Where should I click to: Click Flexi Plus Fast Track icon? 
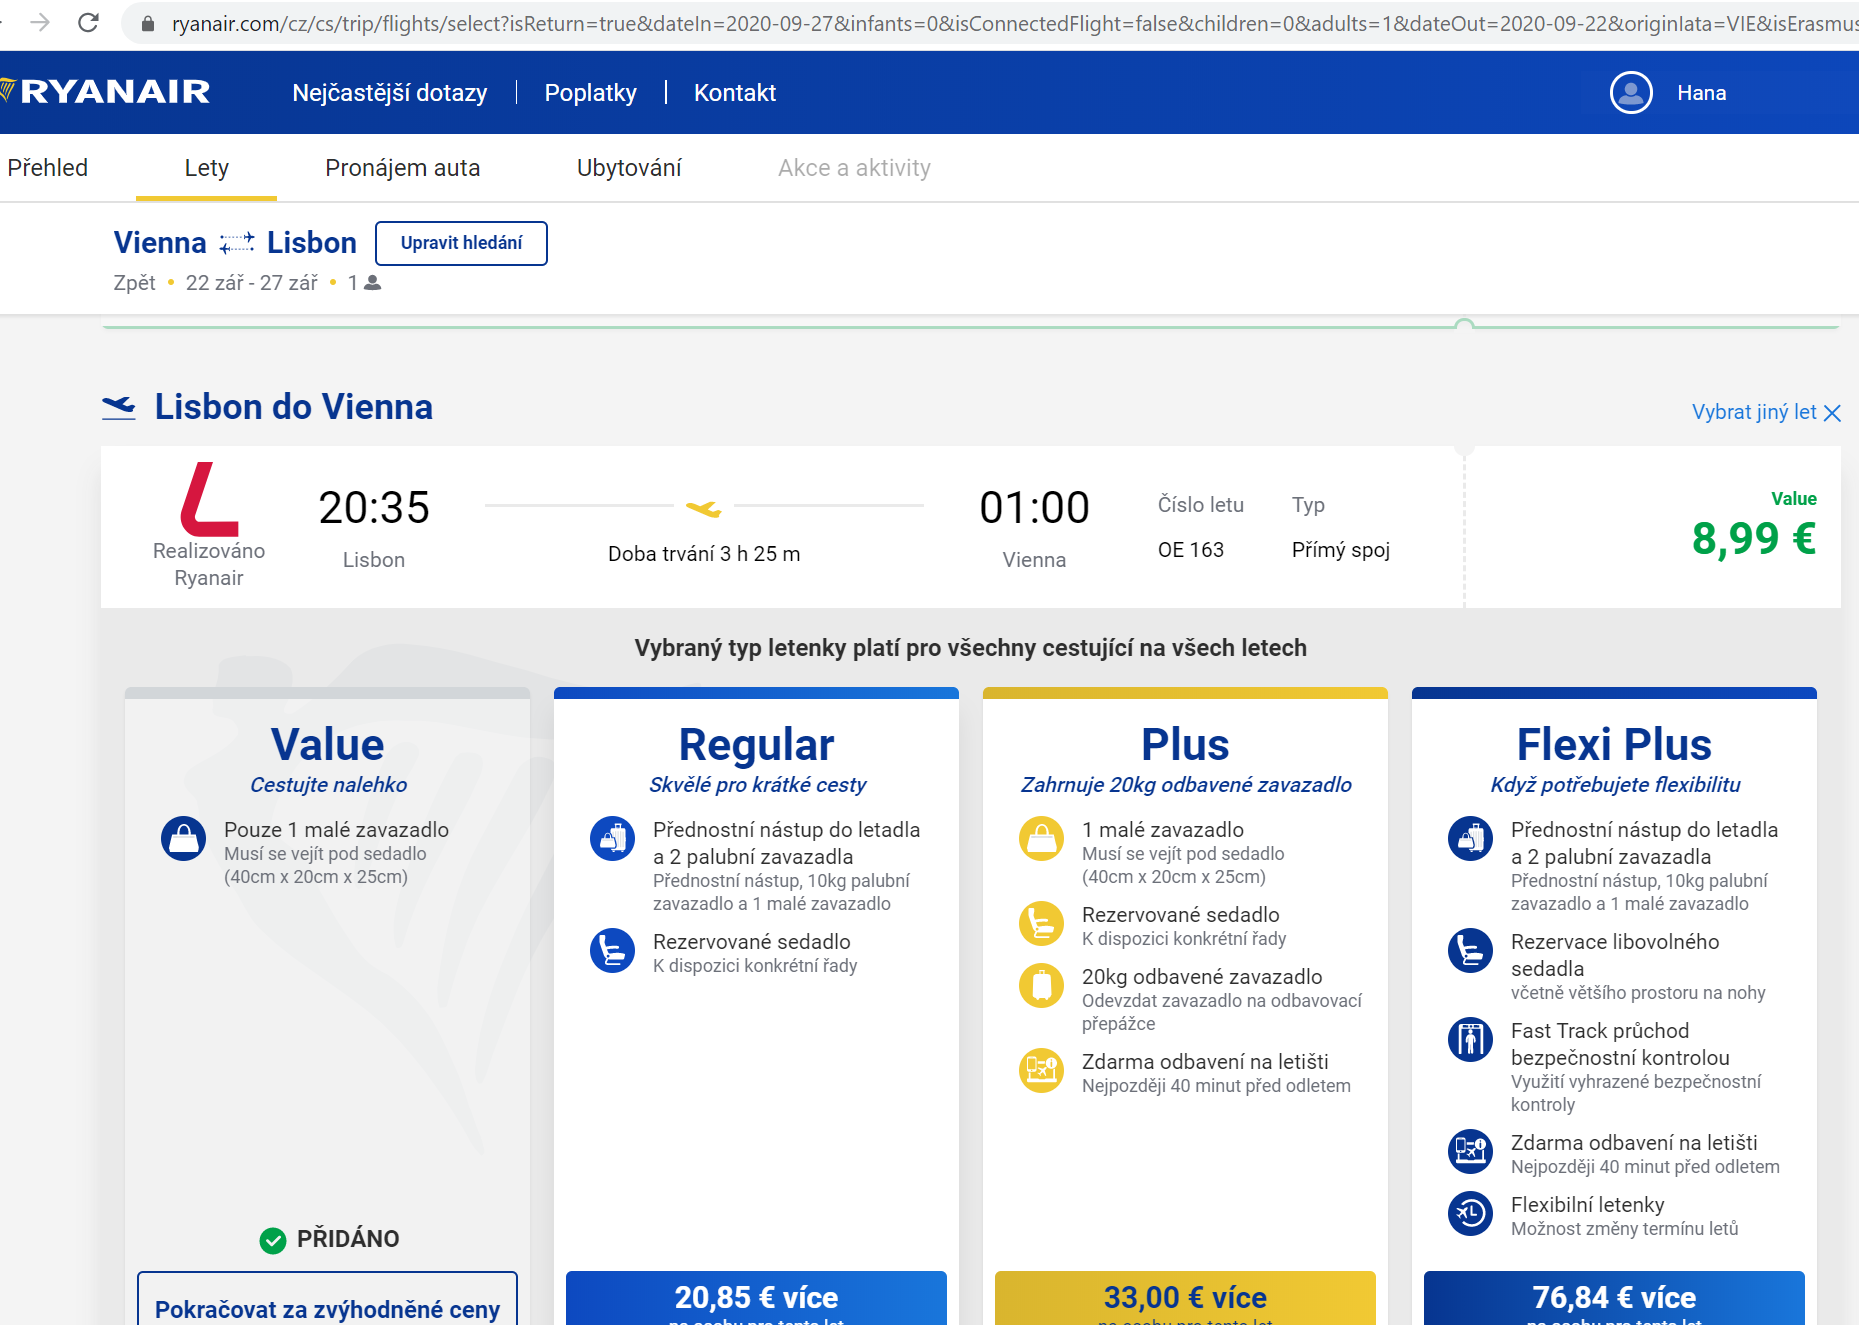1471,1040
